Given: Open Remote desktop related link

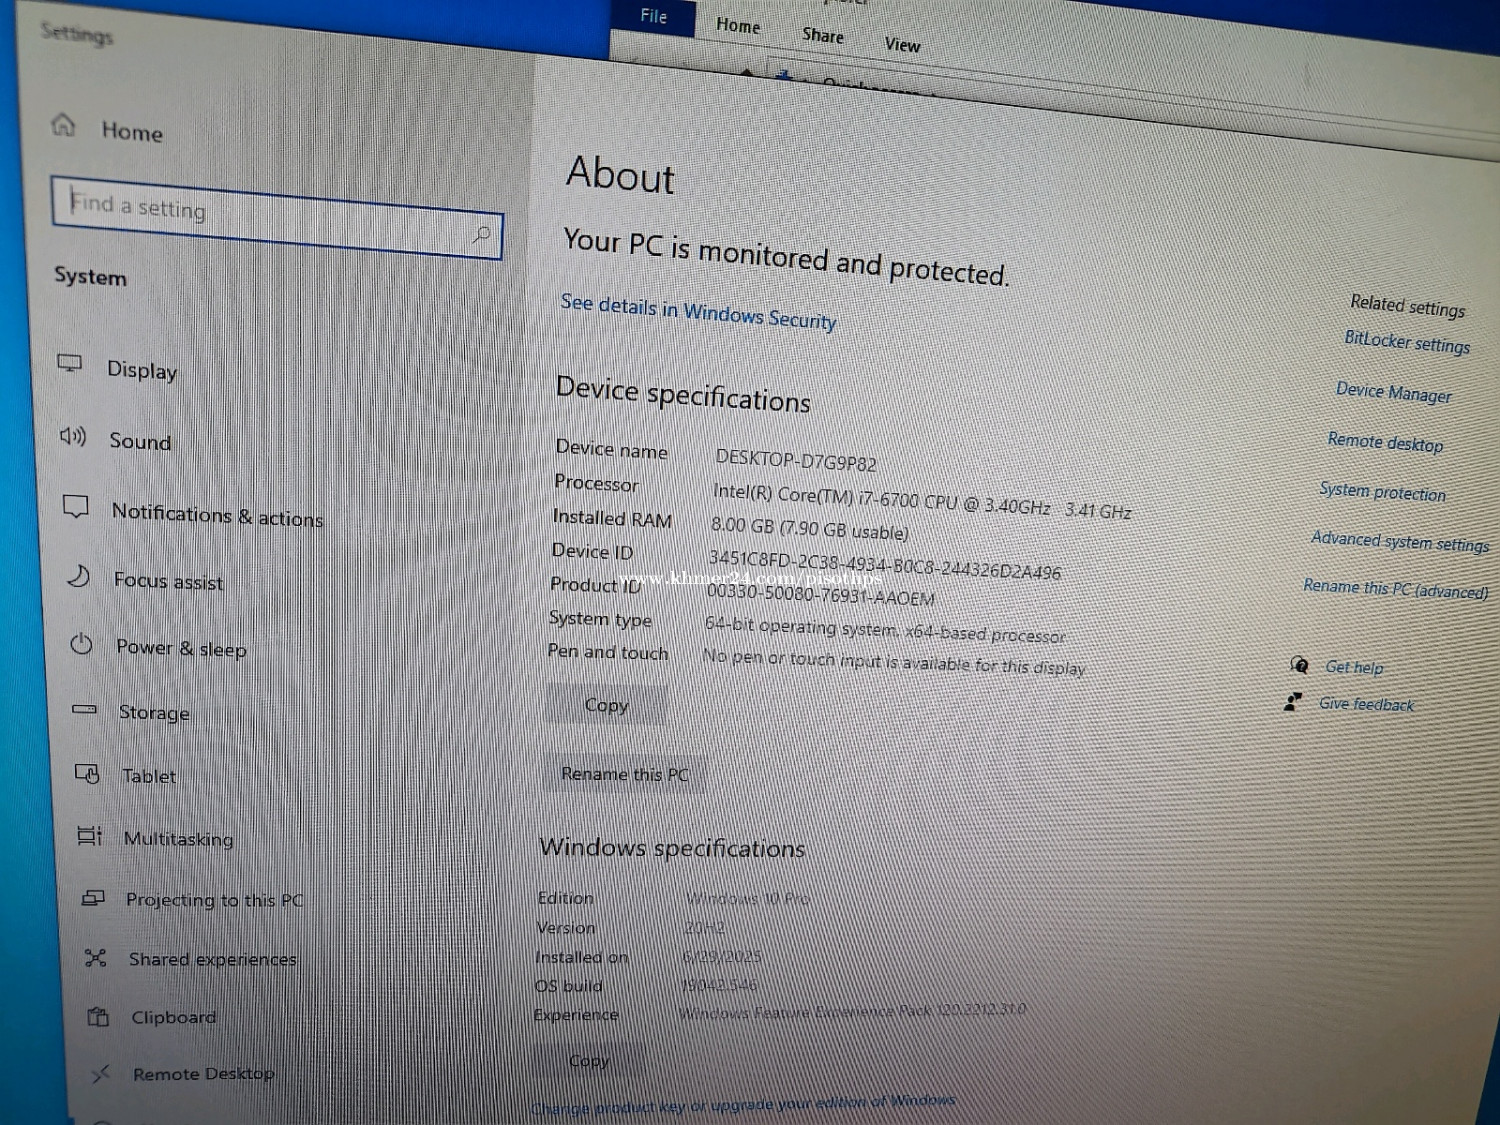Looking at the screenshot, I should [1385, 442].
